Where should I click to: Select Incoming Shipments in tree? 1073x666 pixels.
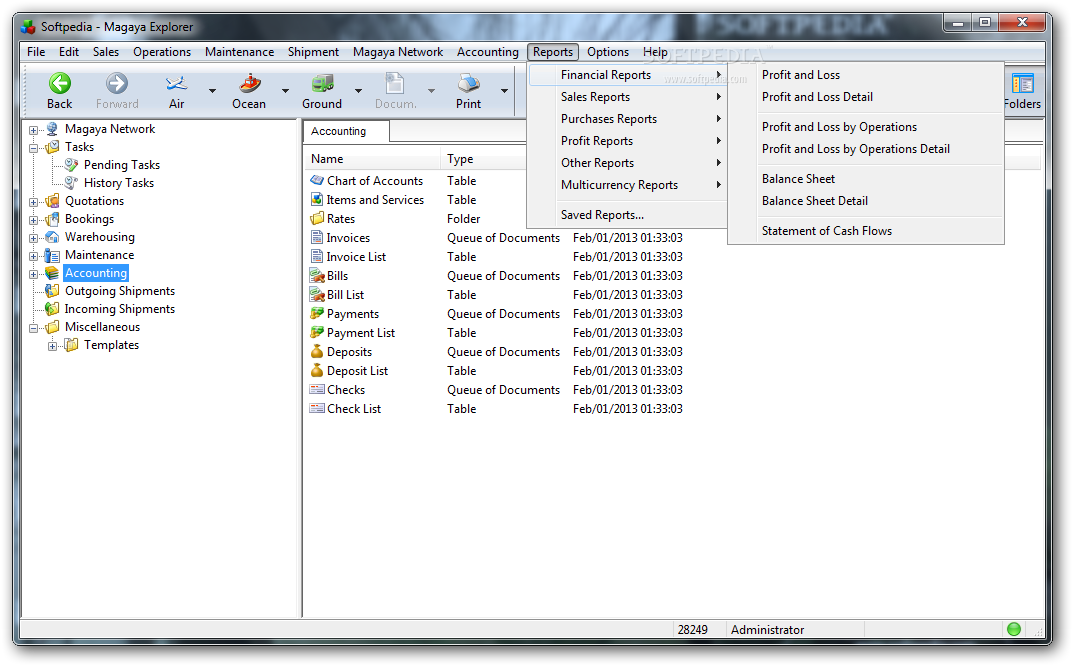[x=120, y=309]
